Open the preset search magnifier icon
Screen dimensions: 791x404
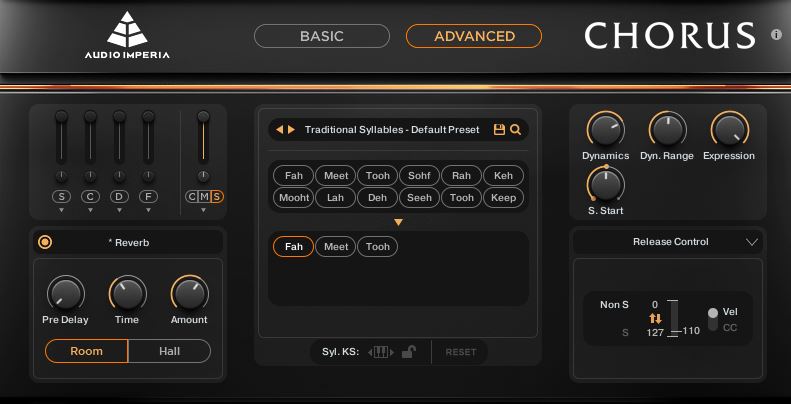tap(515, 130)
